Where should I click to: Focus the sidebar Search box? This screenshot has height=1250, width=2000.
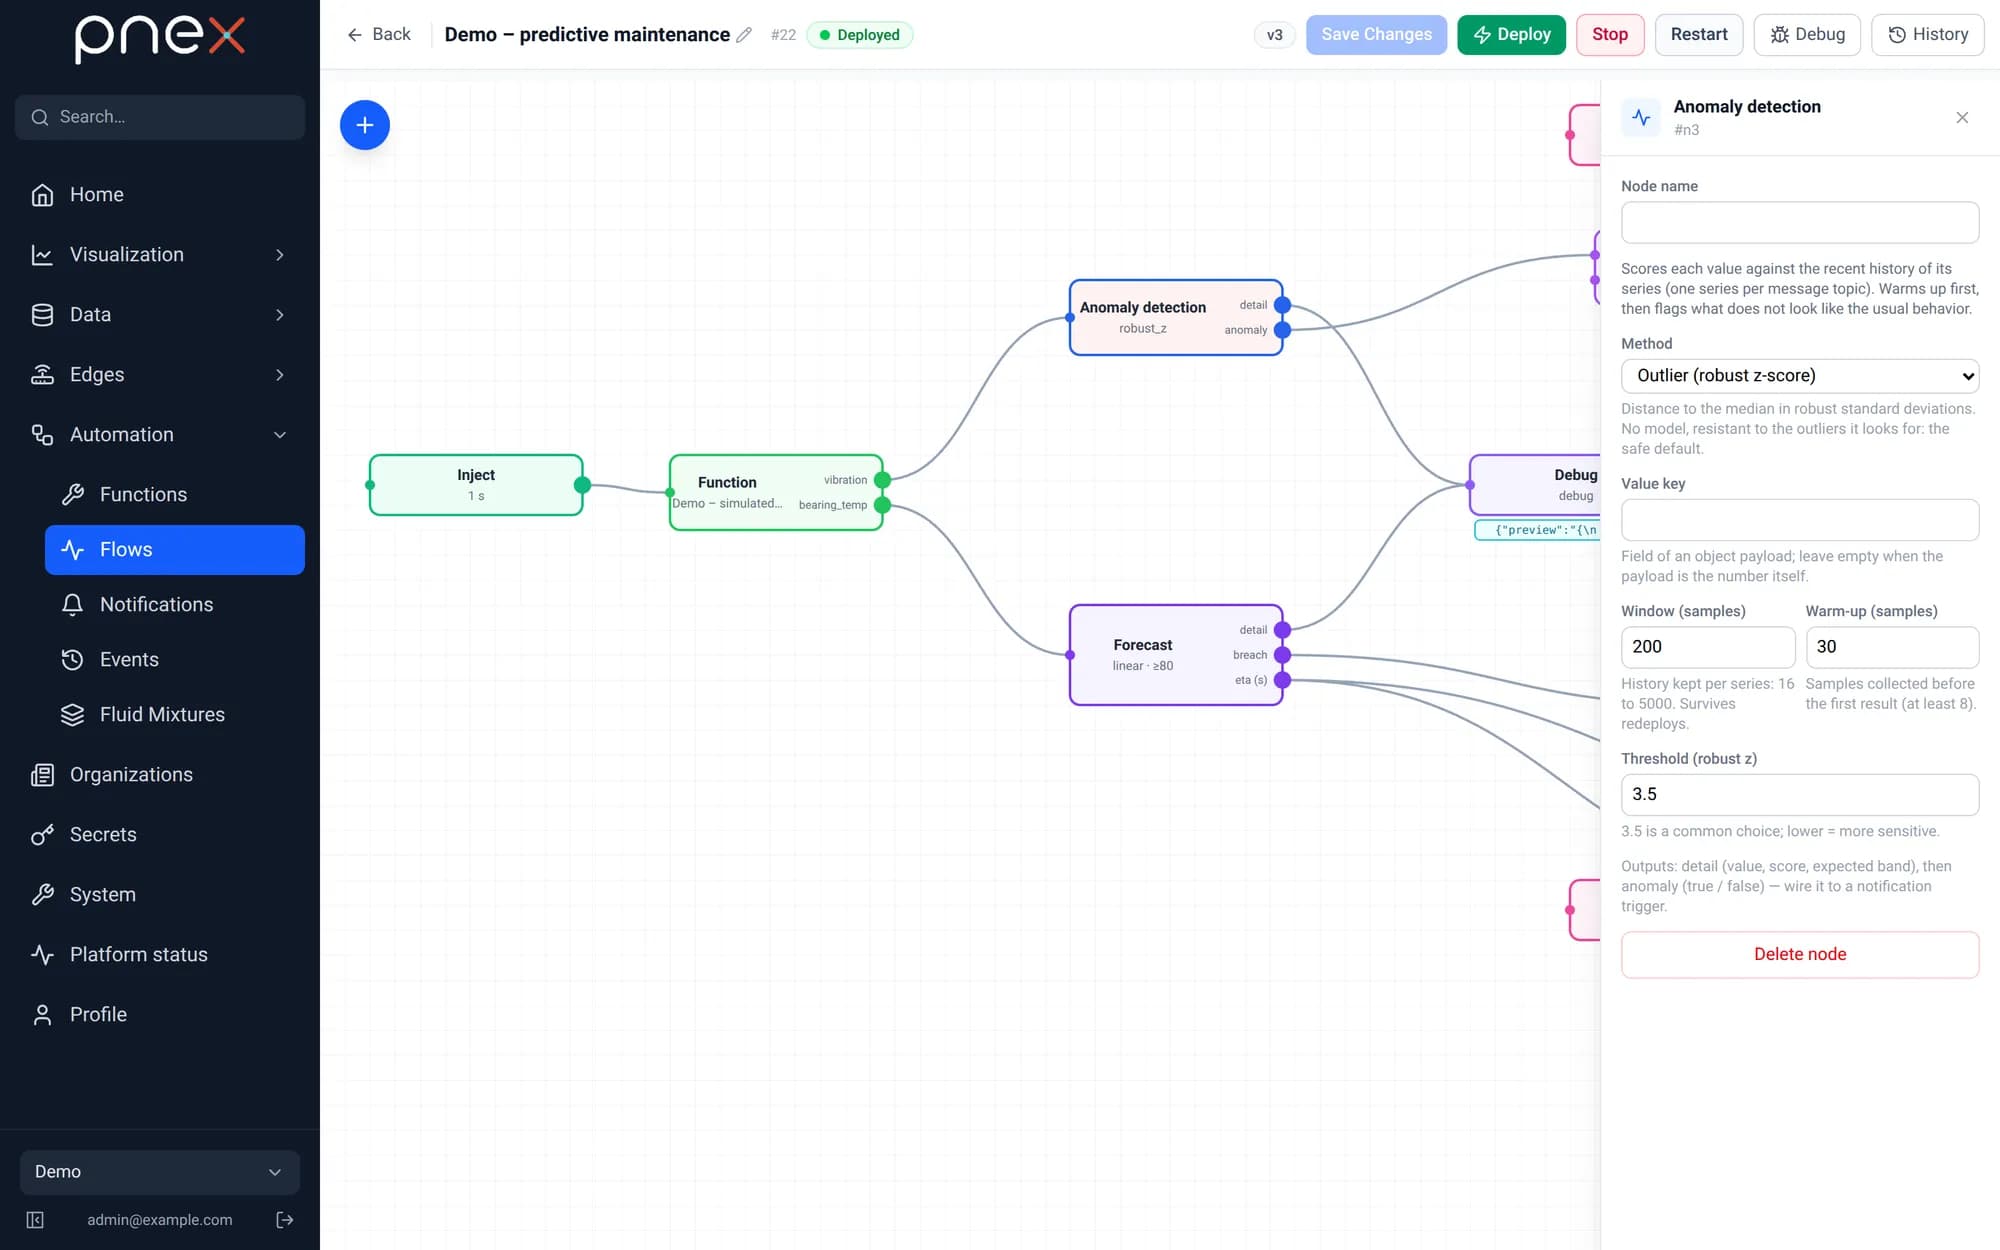click(160, 117)
